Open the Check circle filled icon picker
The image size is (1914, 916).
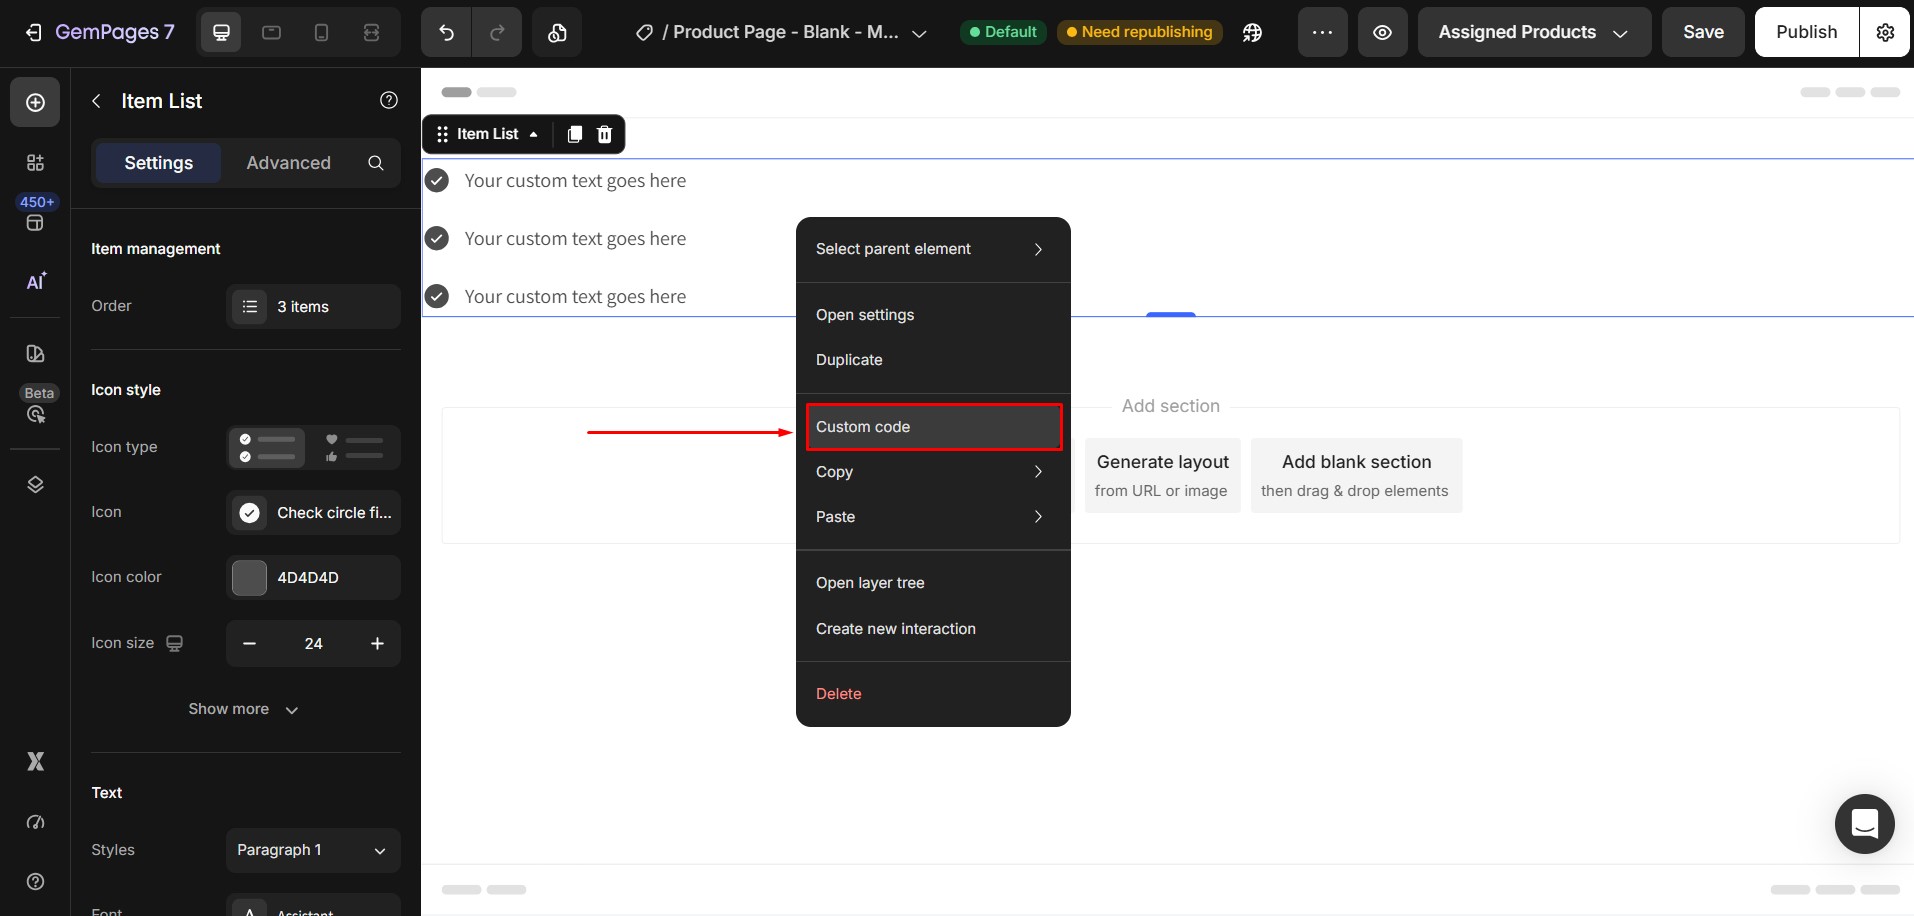point(313,513)
